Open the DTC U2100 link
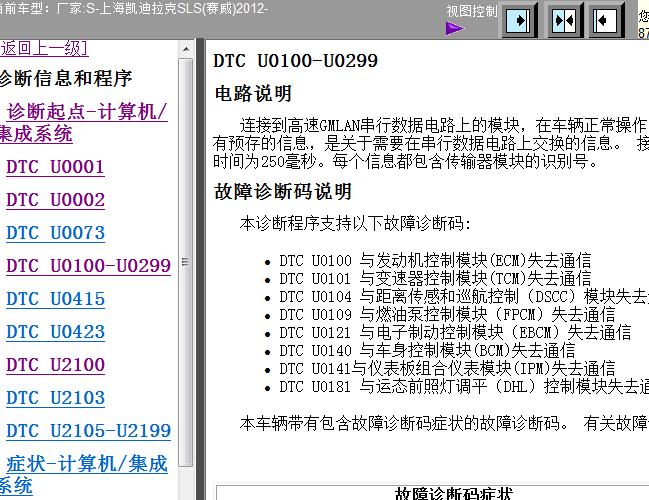Screen dimensions: 649x500 (55, 365)
